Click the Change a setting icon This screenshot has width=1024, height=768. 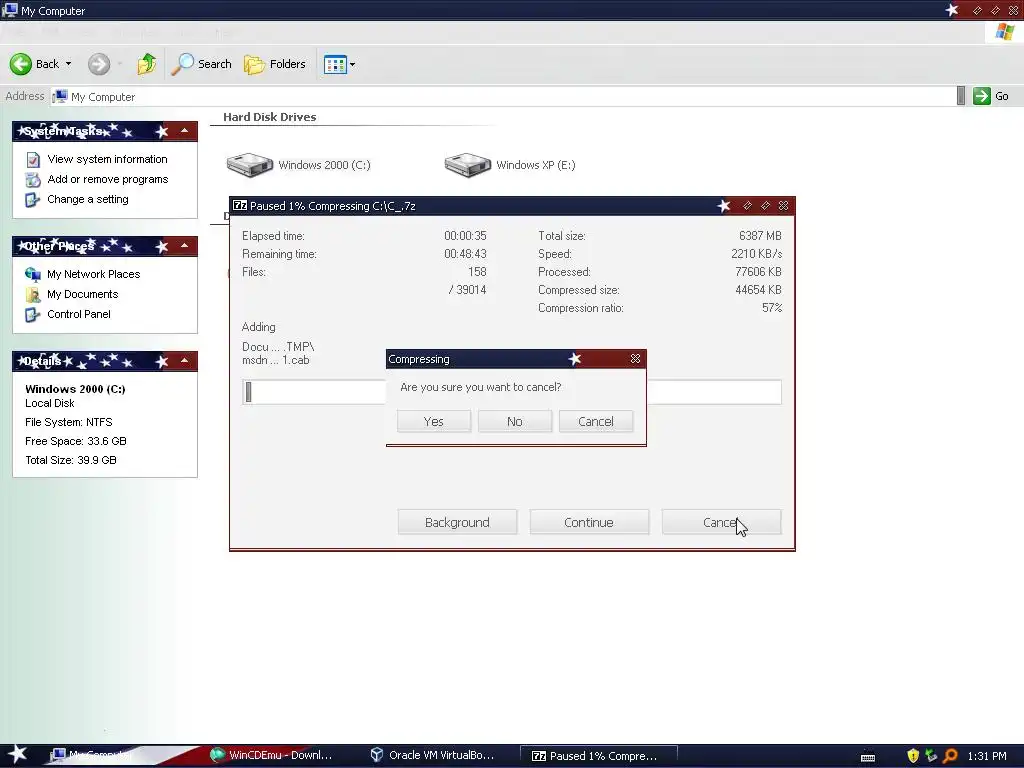click(33, 200)
